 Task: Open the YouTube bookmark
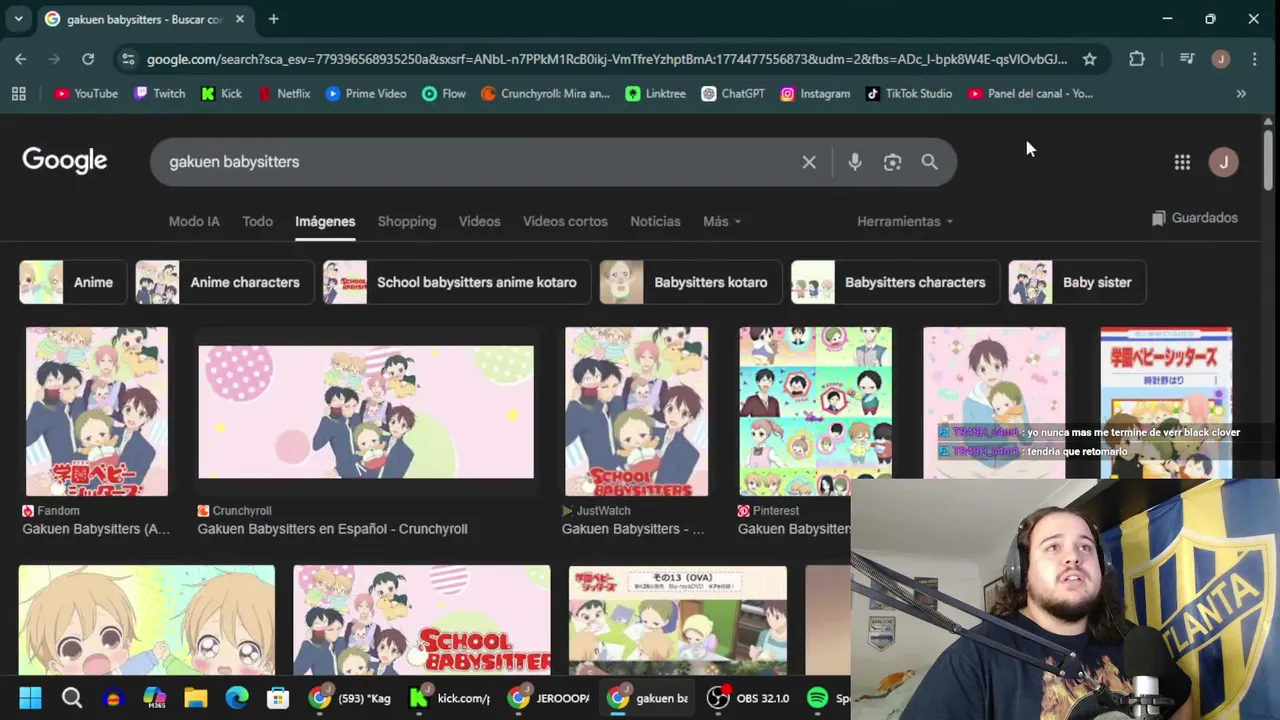pyautogui.click(x=86, y=94)
